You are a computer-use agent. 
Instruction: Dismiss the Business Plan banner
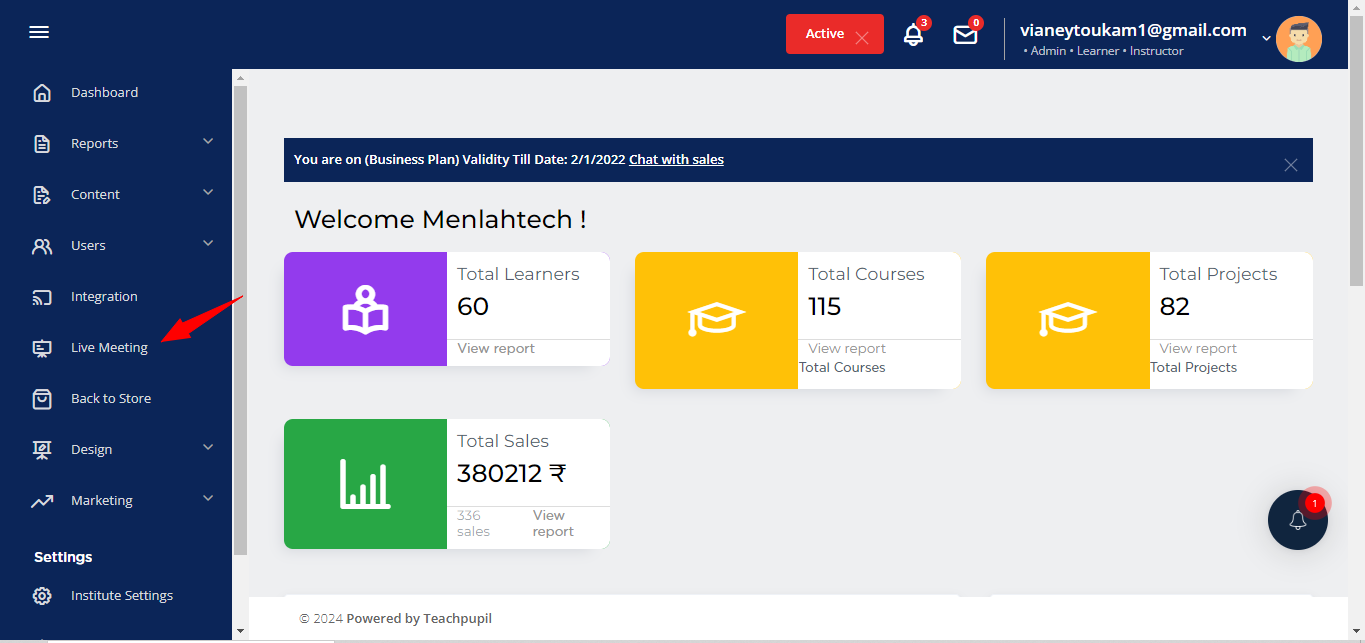click(x=1291, y=165)
